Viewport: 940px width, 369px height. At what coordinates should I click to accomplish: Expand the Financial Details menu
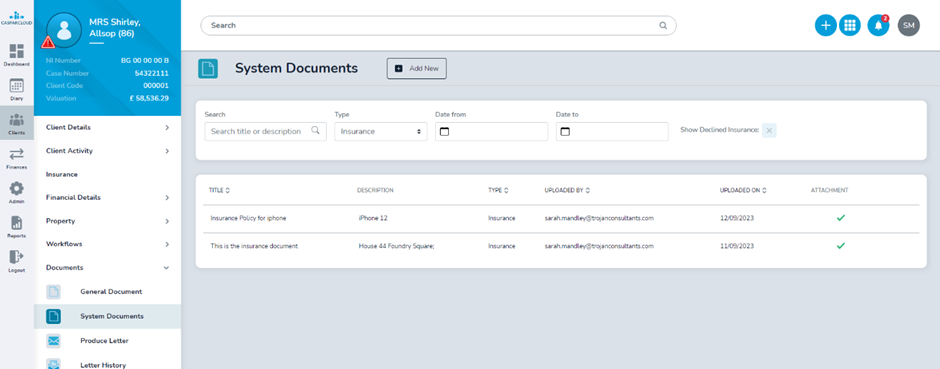click(x=107, y=198)
